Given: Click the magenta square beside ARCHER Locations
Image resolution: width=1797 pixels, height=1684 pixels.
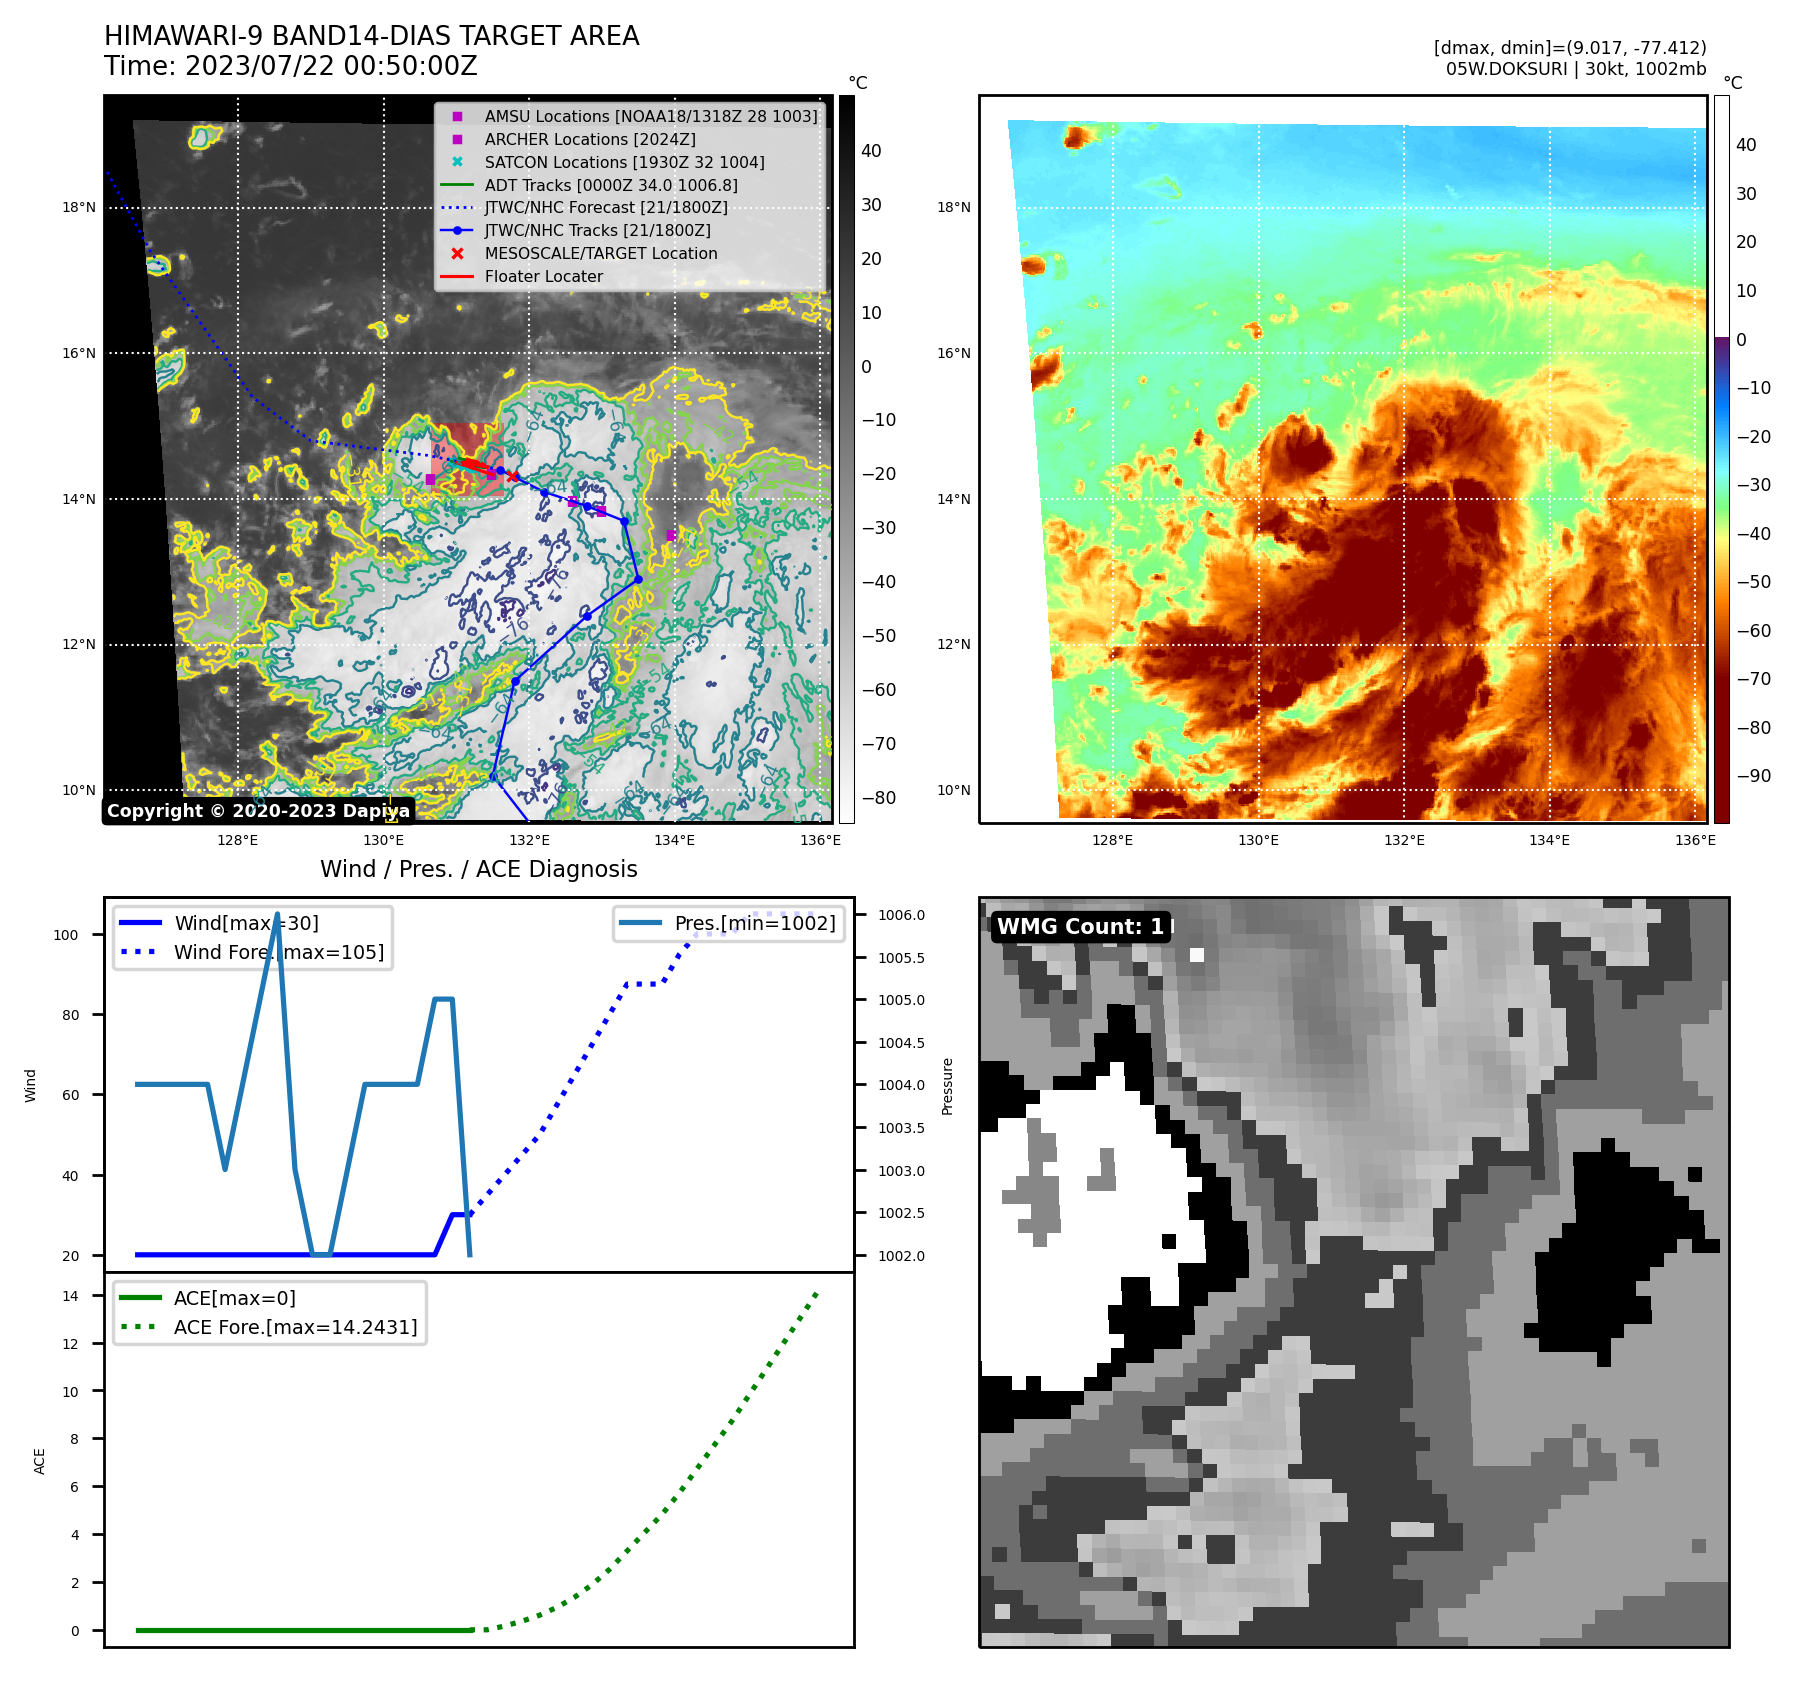Looking at the screenshot, I should pyautogui.click(x=457, y=140).
